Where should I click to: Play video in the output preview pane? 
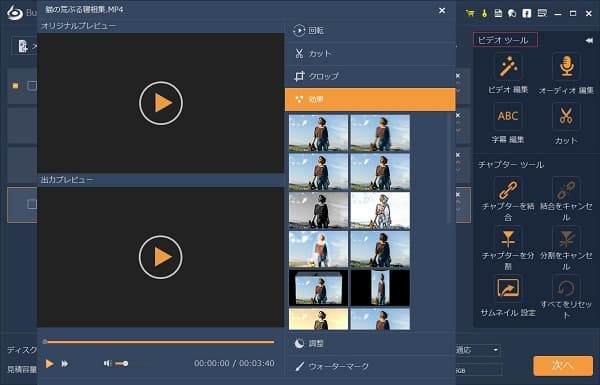pos(161,257)
